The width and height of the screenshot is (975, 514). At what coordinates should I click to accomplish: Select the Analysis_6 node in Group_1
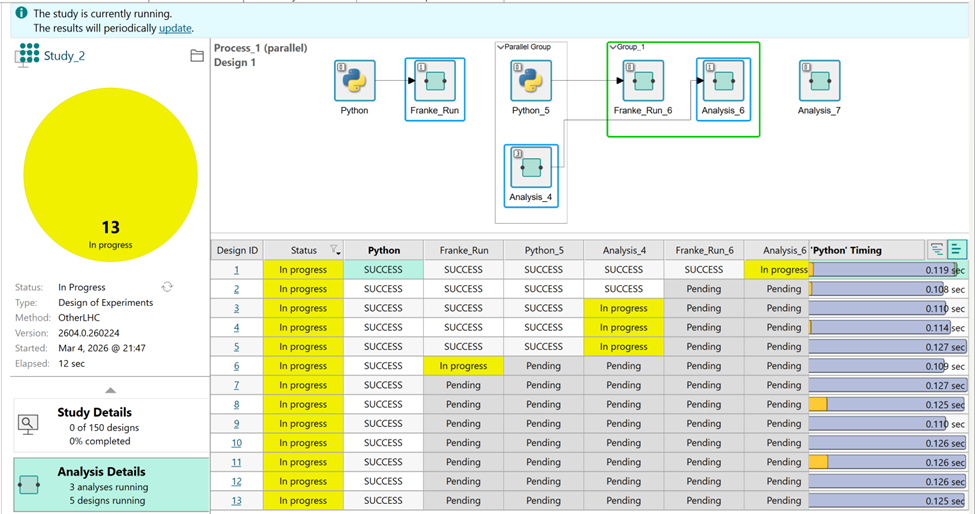(x=723, y=81)
